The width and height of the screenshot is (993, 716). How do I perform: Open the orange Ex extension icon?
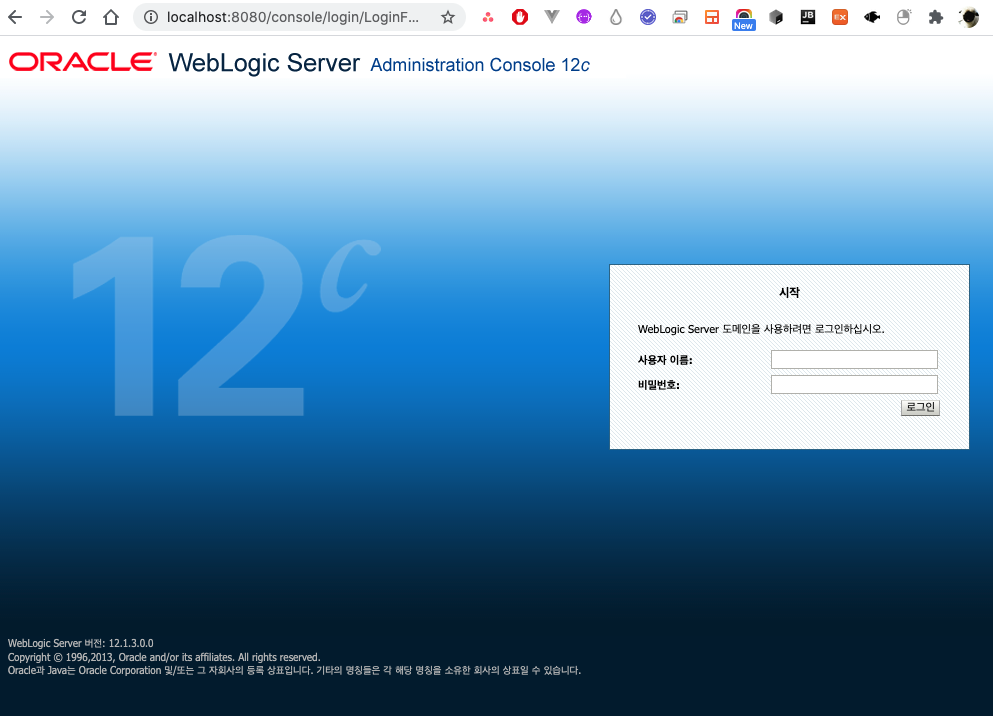click(x=840, y=17)
